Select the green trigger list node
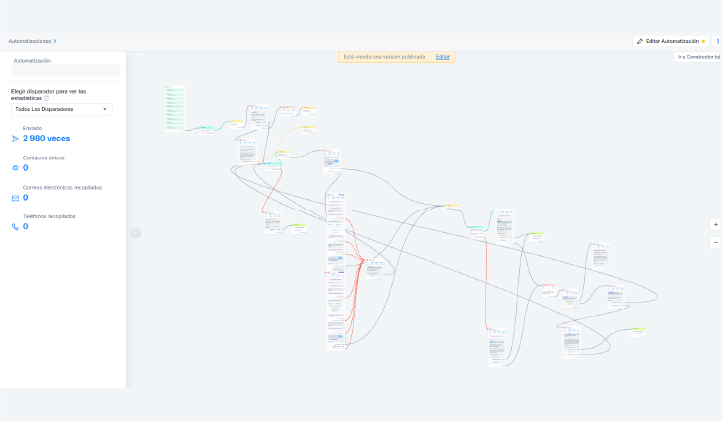The width and height of the screenshot is (723, 421). pyautogui.click(x=175, y=108)
